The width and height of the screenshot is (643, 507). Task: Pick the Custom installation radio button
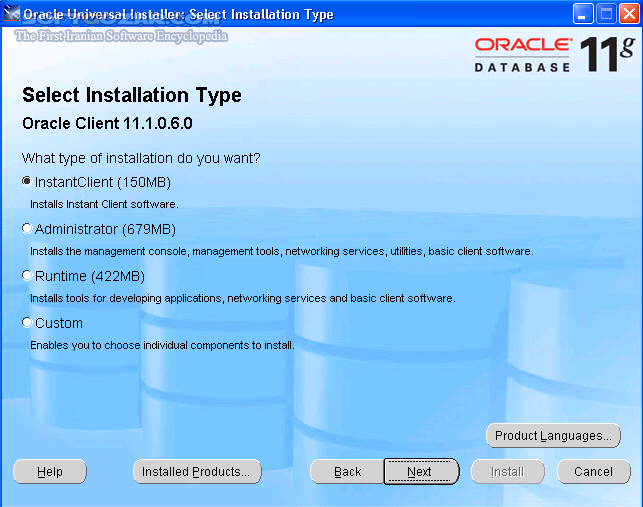tap(27, 323)
